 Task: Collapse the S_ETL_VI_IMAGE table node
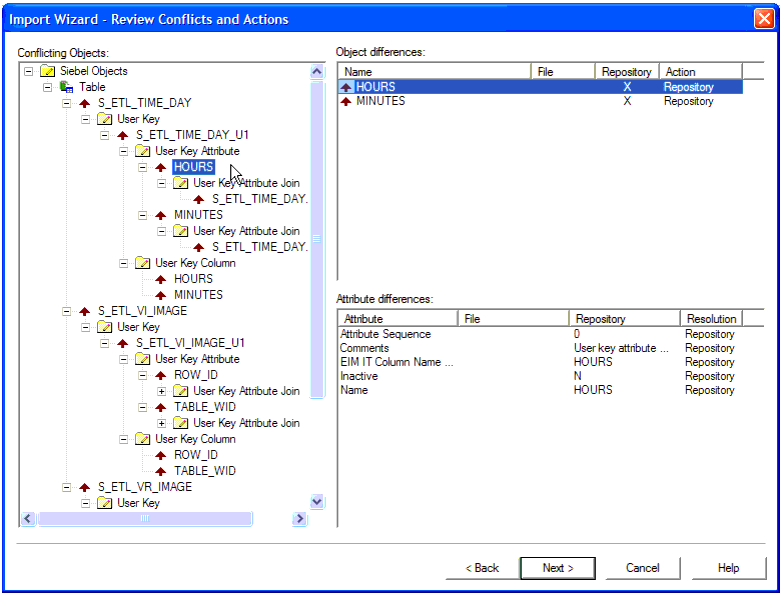point(66,311)
